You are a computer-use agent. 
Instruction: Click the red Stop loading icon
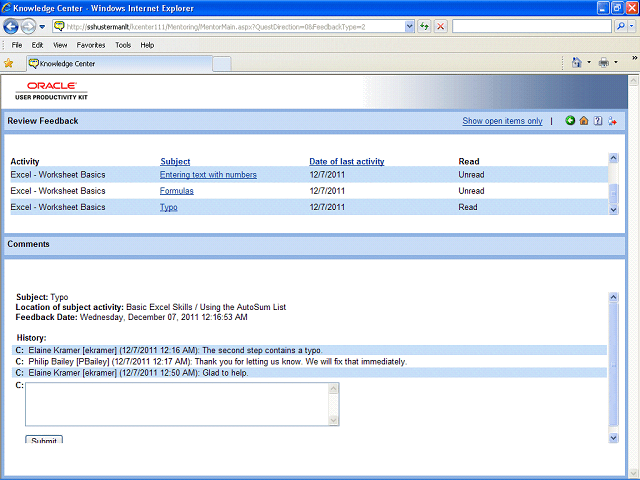tap(441, 27)
